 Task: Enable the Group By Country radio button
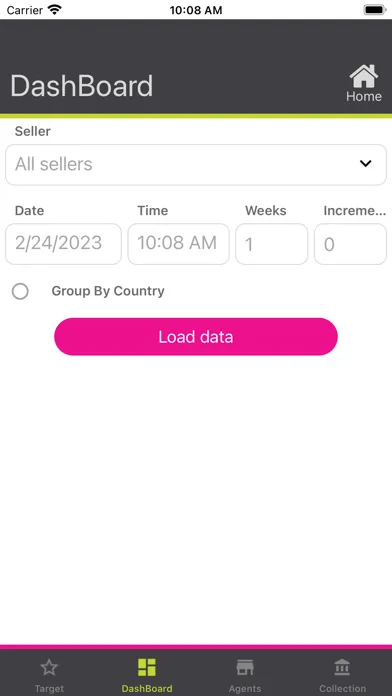[20, 292]
